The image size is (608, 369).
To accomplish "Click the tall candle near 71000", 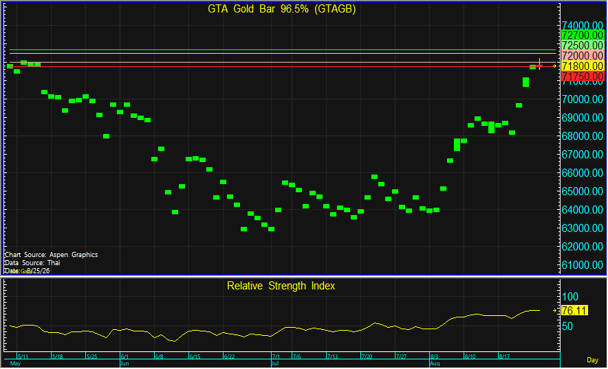I will tap(526, 82).
